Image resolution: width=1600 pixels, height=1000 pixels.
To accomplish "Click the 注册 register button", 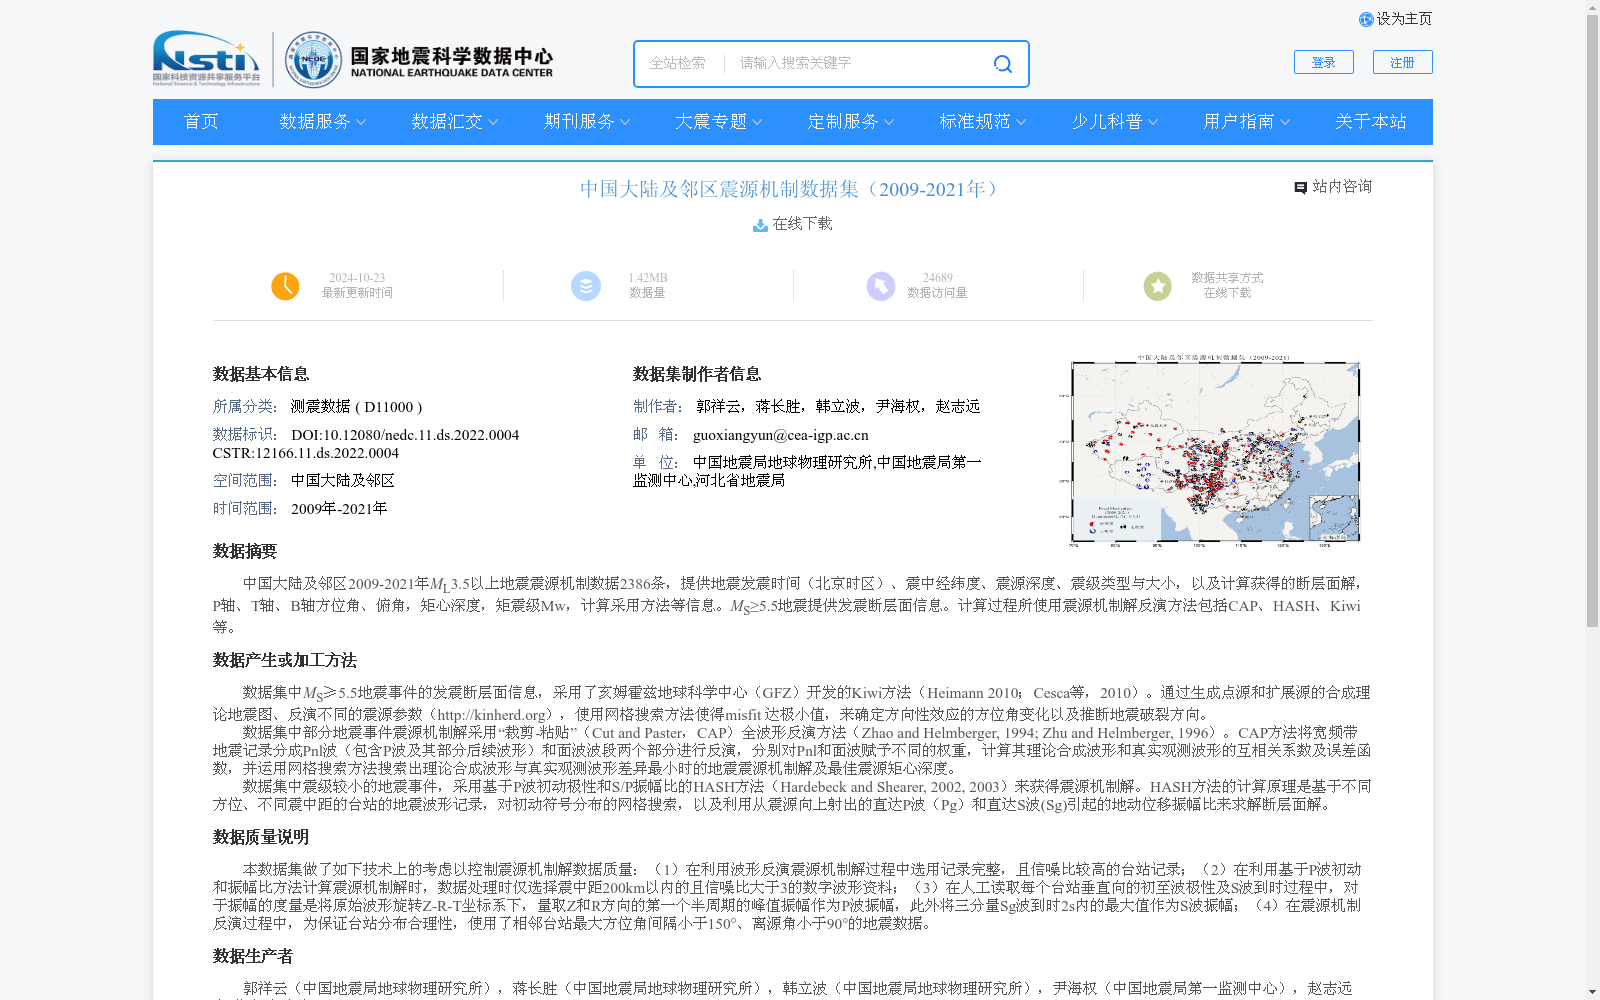I will pos(1403,62).
